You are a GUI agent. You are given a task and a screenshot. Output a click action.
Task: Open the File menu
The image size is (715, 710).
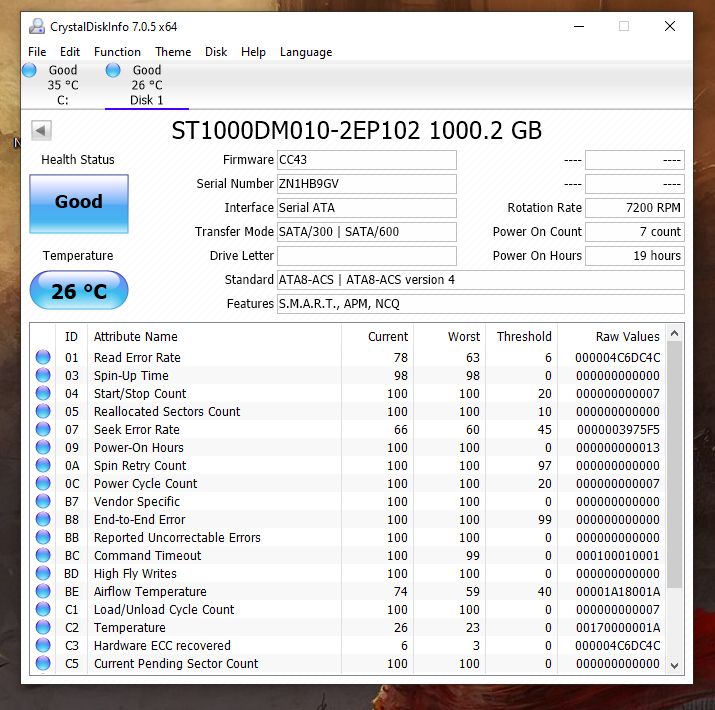[37, 52]
